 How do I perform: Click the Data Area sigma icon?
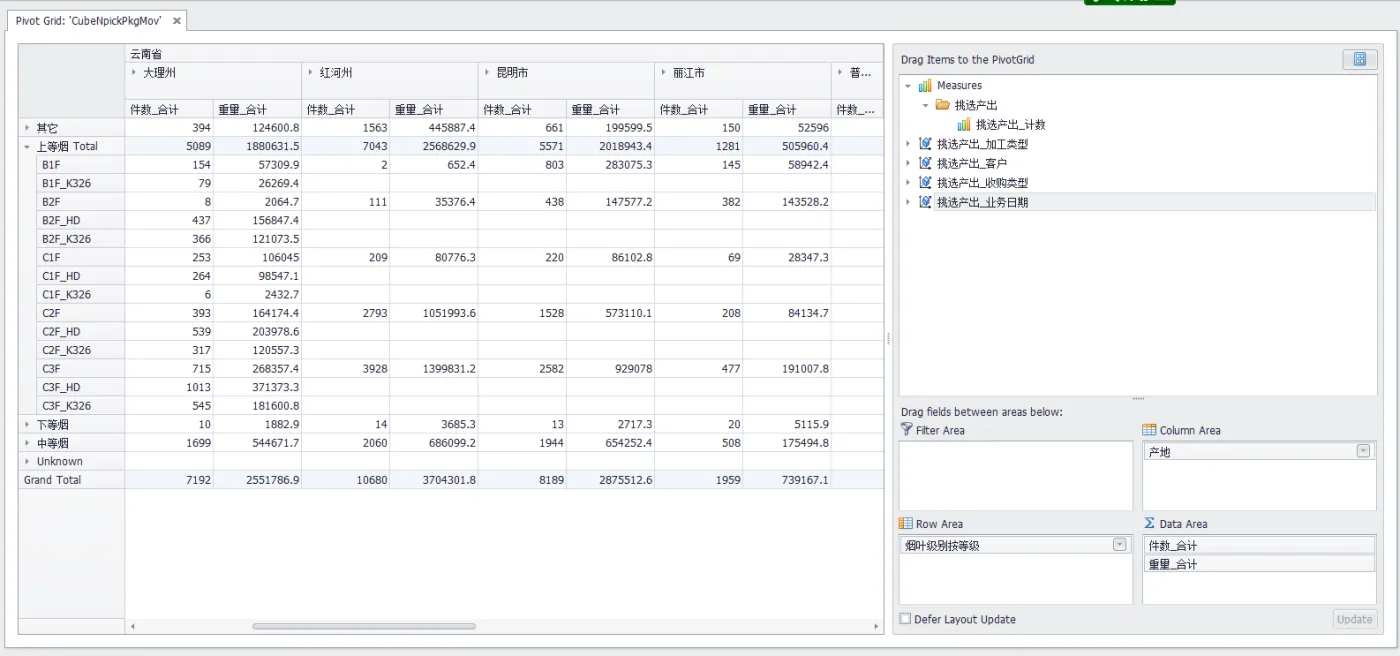click(x=1150, y=523)
